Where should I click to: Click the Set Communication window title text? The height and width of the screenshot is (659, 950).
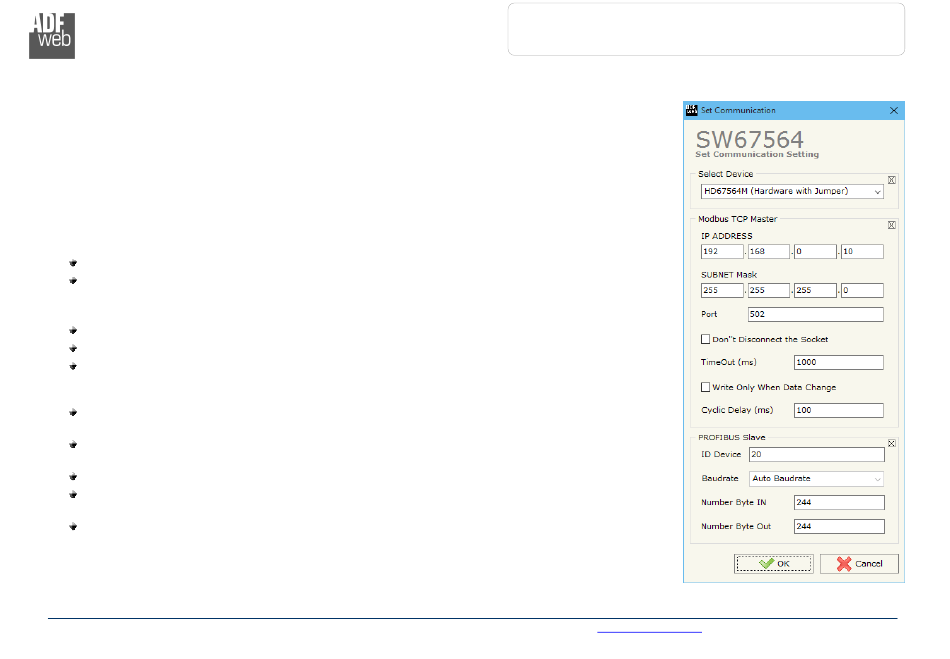(x=738, y=110)
